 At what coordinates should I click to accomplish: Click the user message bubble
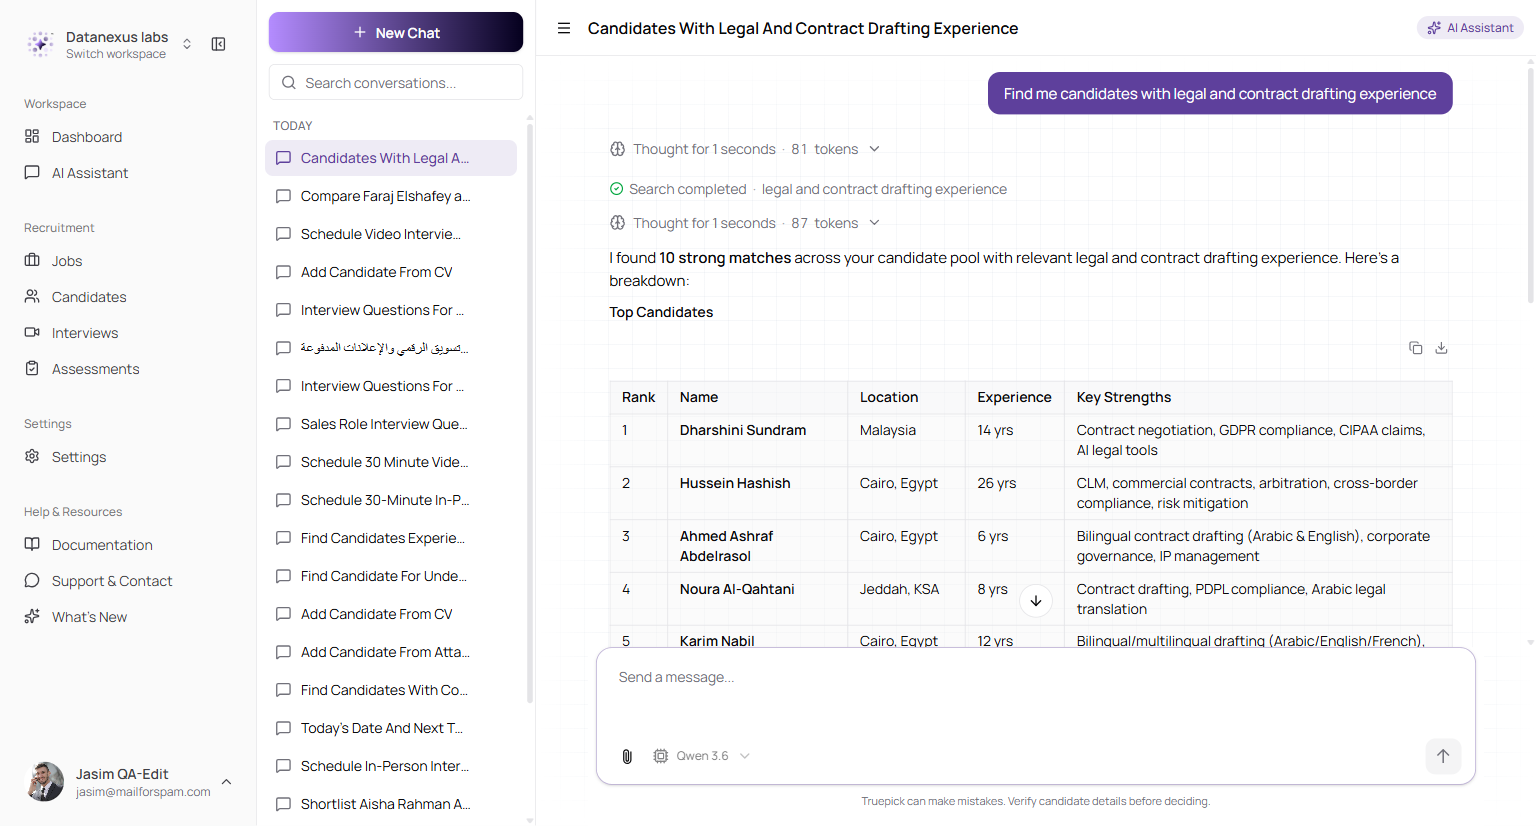tap(1220, 93)
